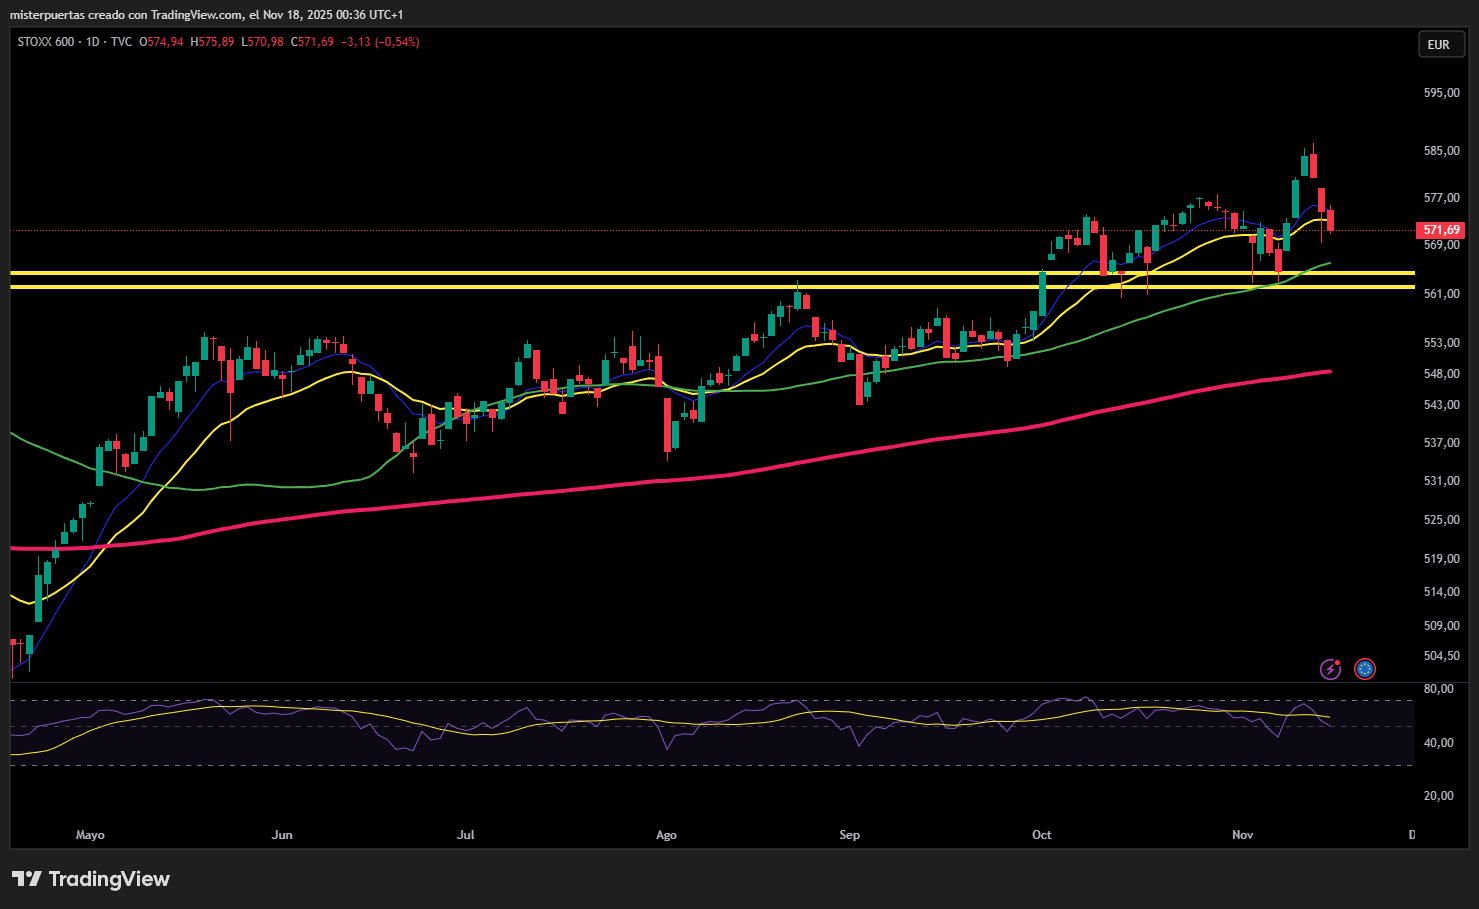Click the 548,00 price axis label
The width and height of the screenshot is (1479, 909).
click(x=1442, y=374)
